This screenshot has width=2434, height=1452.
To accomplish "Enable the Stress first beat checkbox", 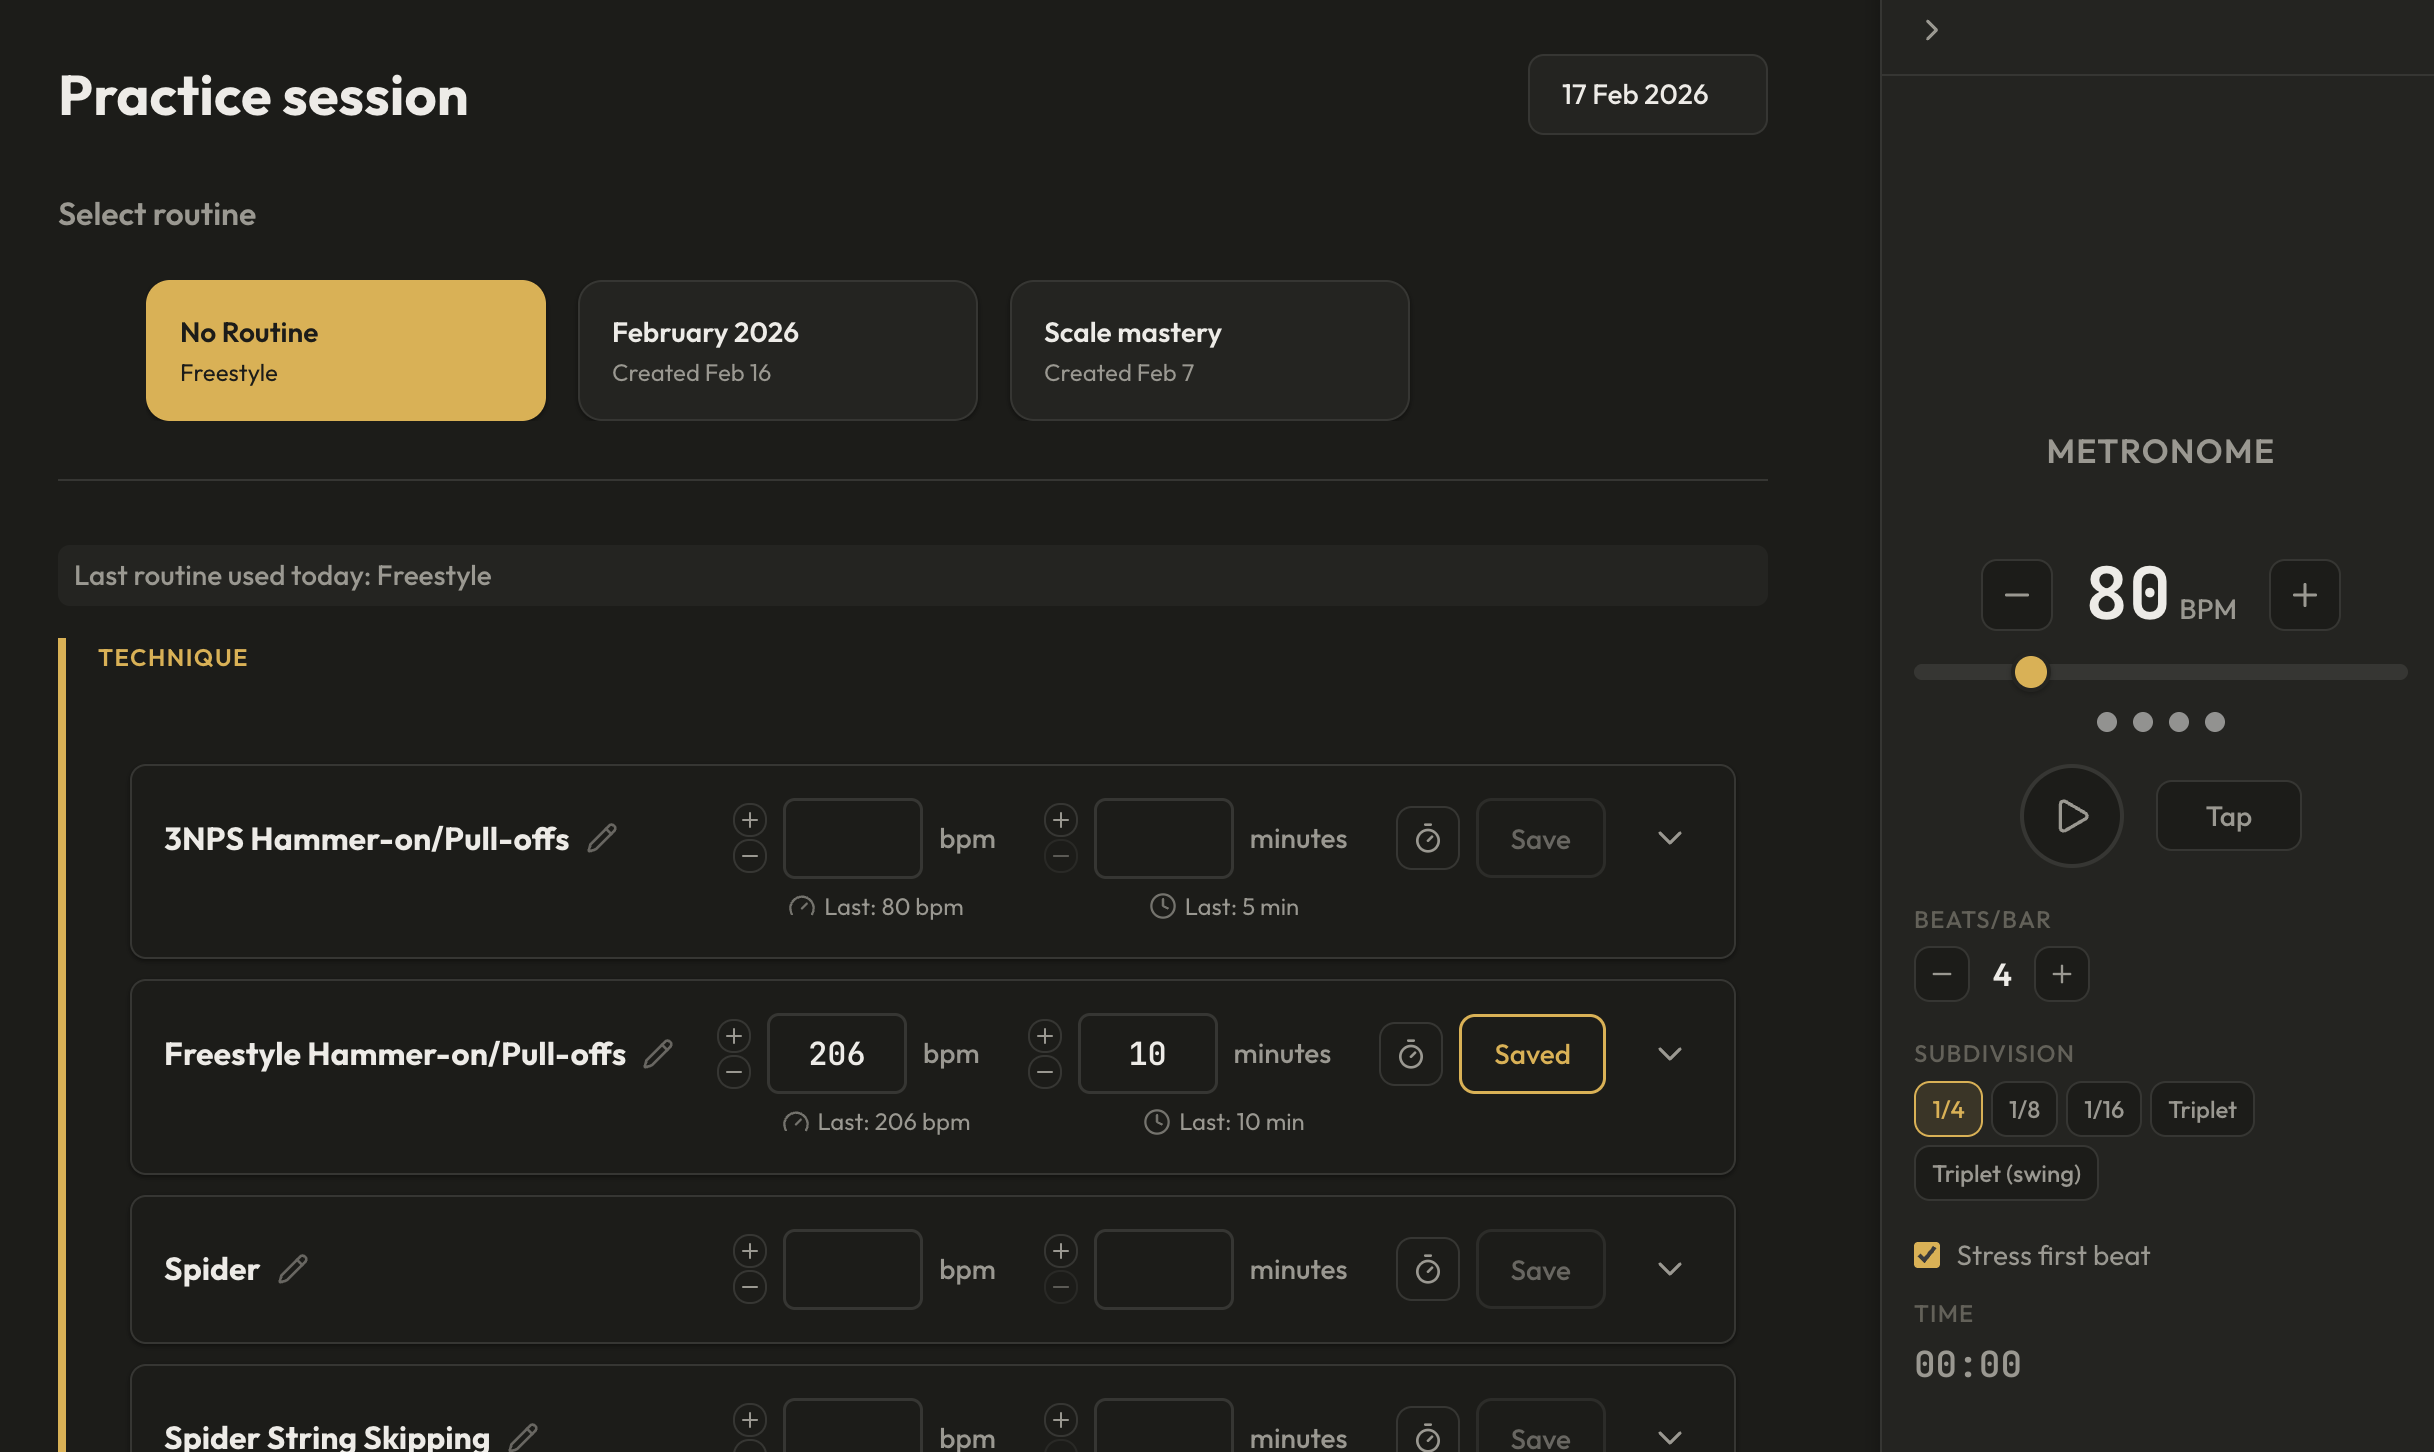I will [x=1927, y=1255].
